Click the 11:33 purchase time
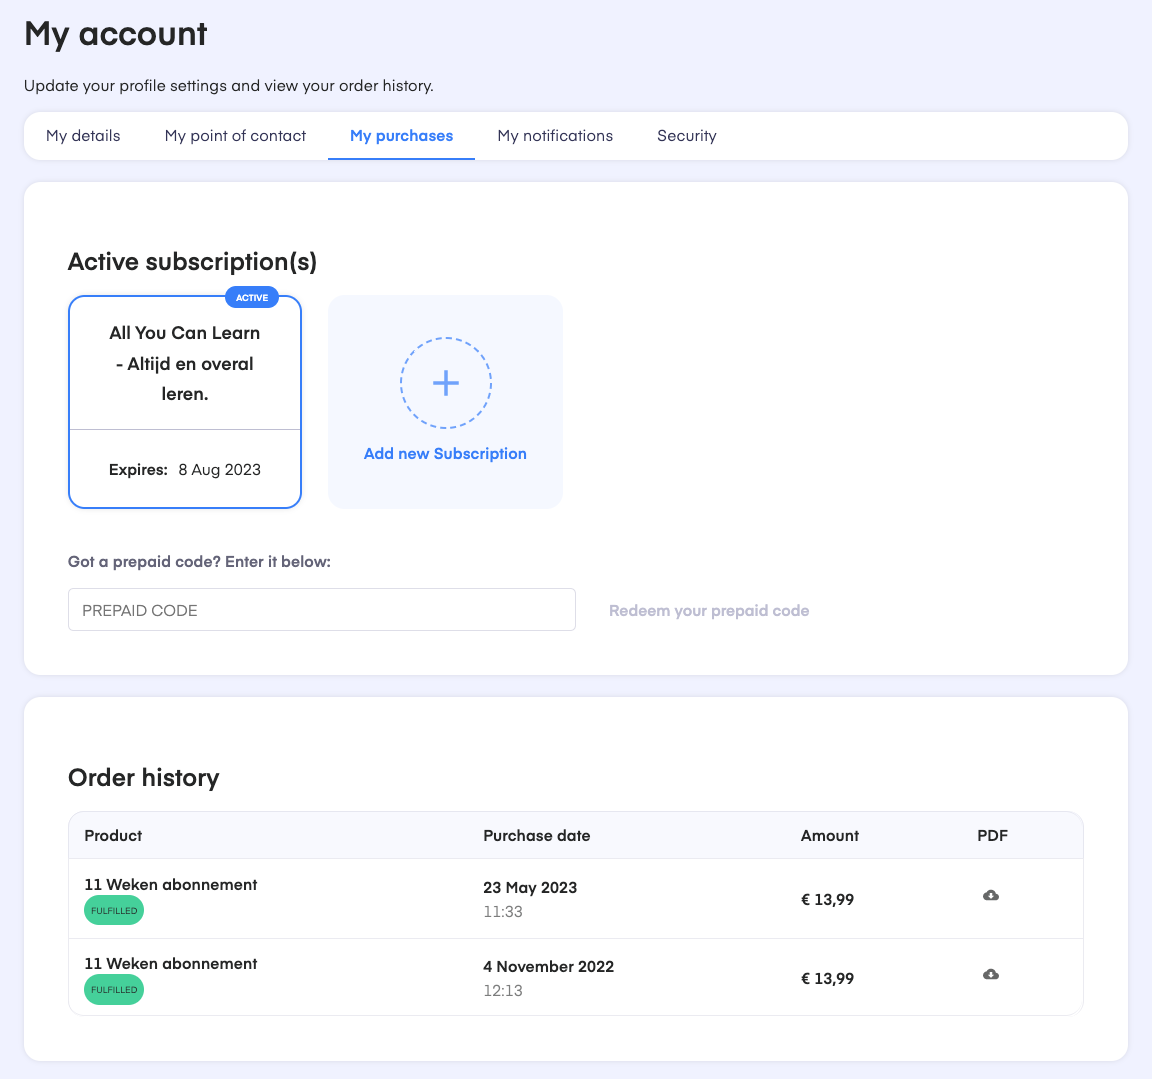This screenshot has height=1079, width=1152. pyautogui.click(x=503, y=912)
